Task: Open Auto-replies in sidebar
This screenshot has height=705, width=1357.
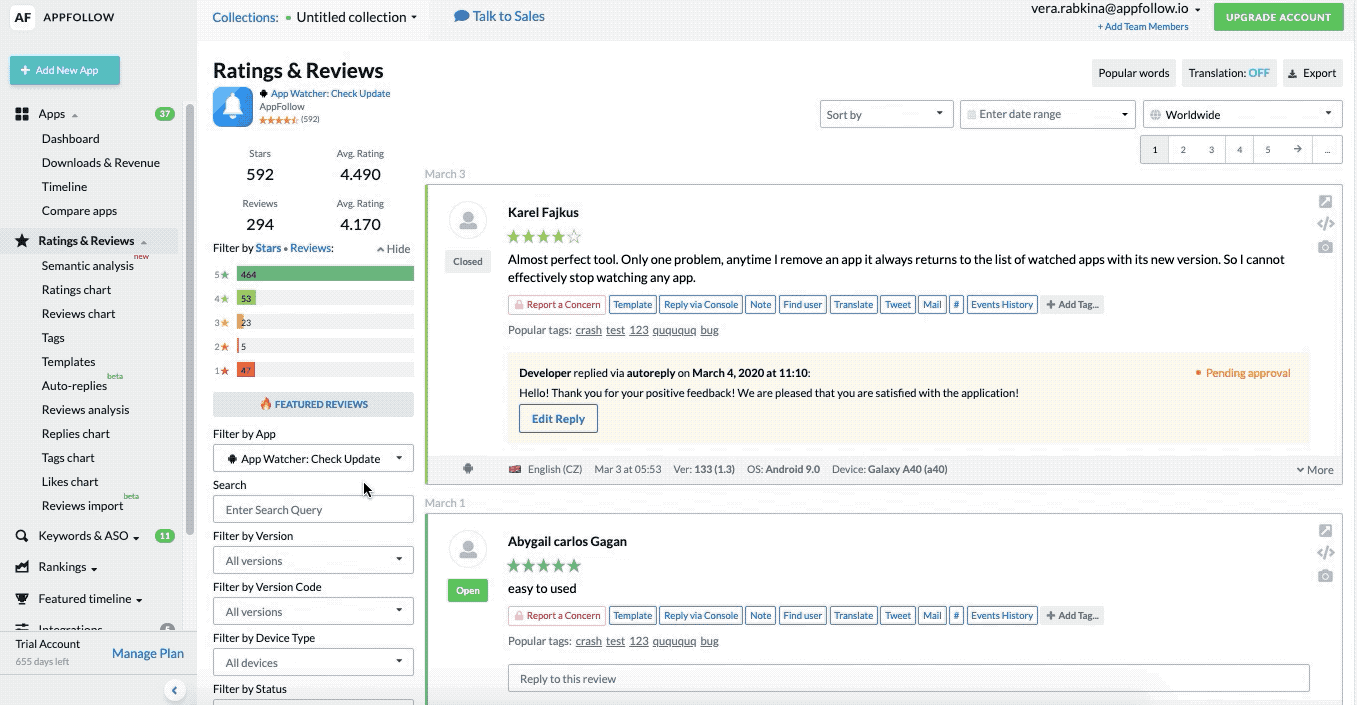Action: point(74,386)
